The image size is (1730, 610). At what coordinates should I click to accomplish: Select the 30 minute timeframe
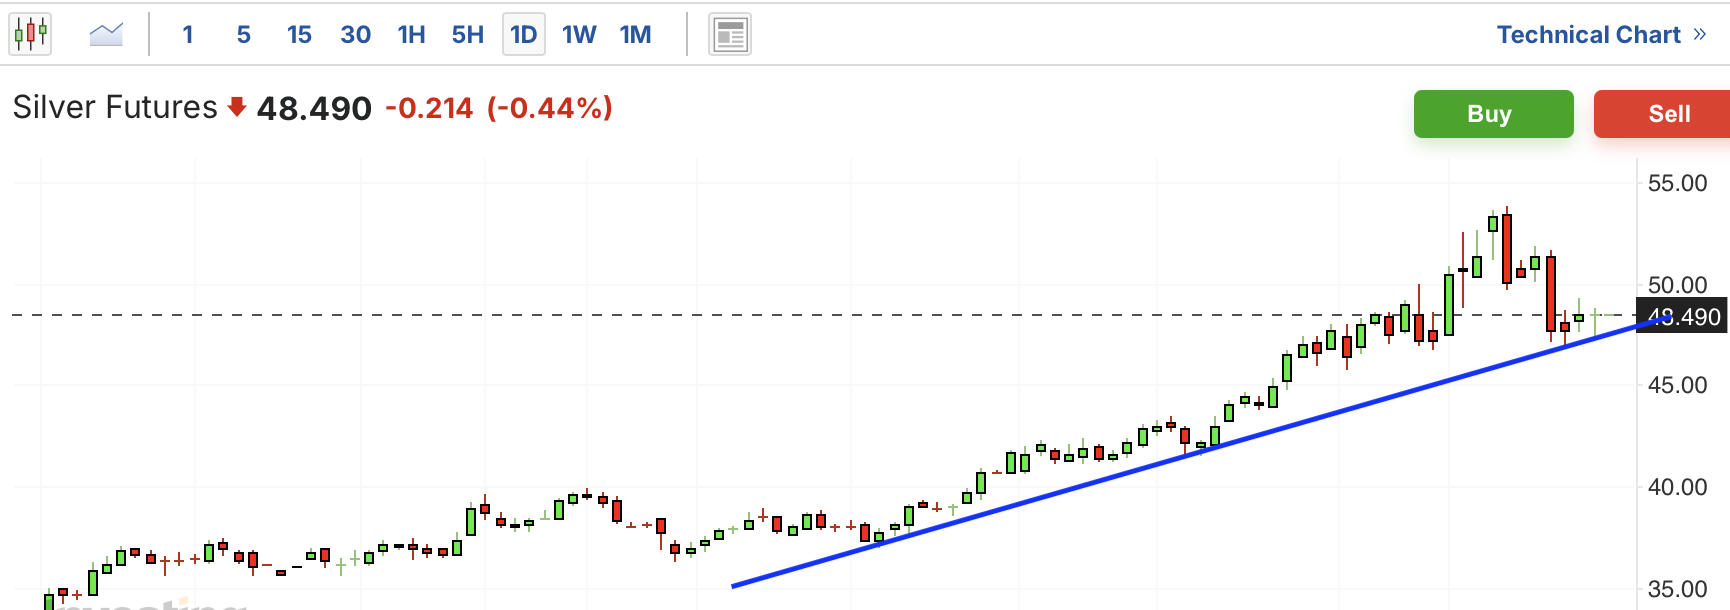pos(355,35)
